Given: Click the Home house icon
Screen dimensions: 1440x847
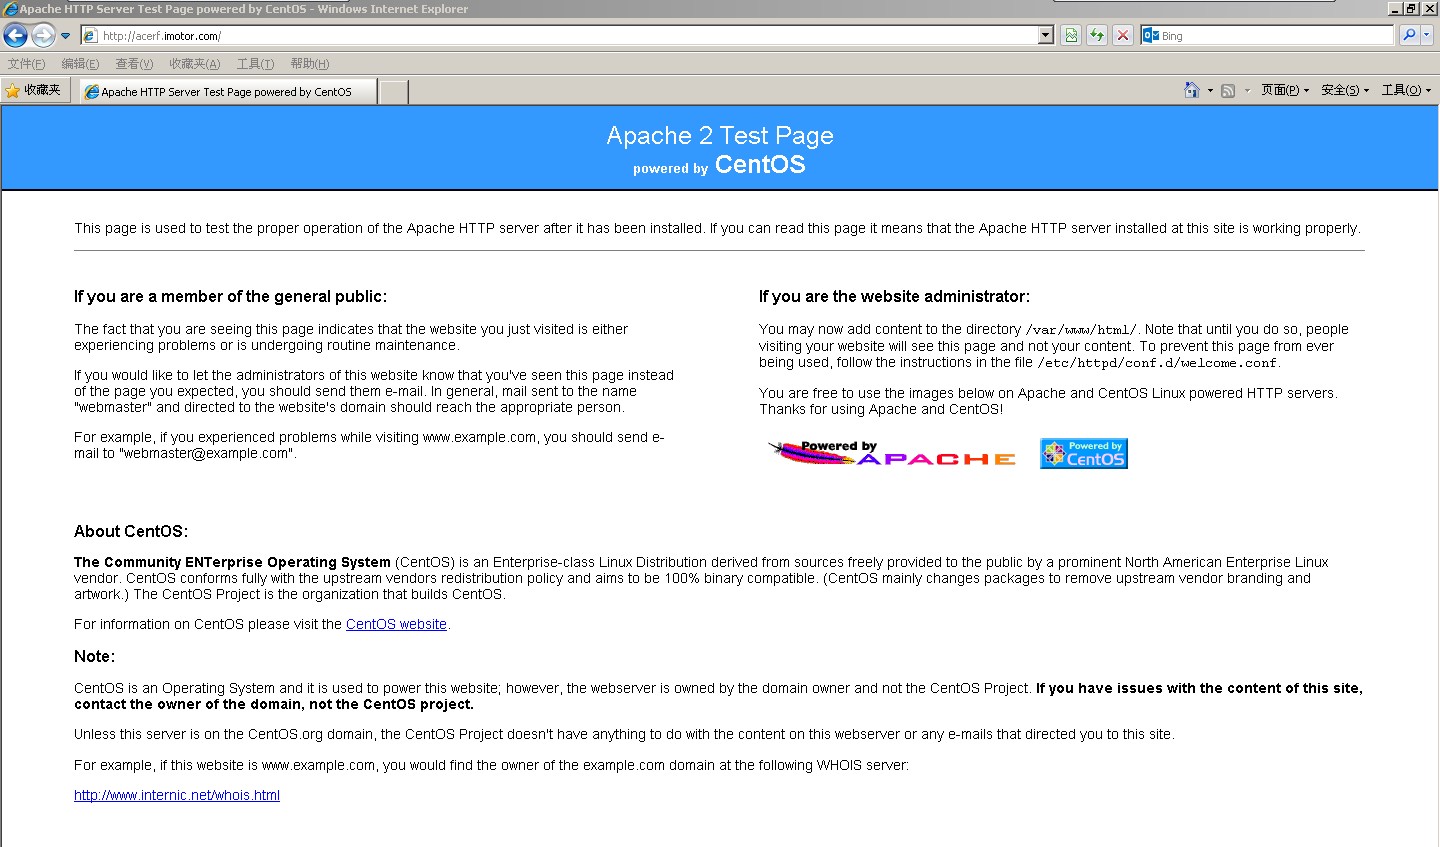Looking at the screenshot, I should [x=1191, y=90].
